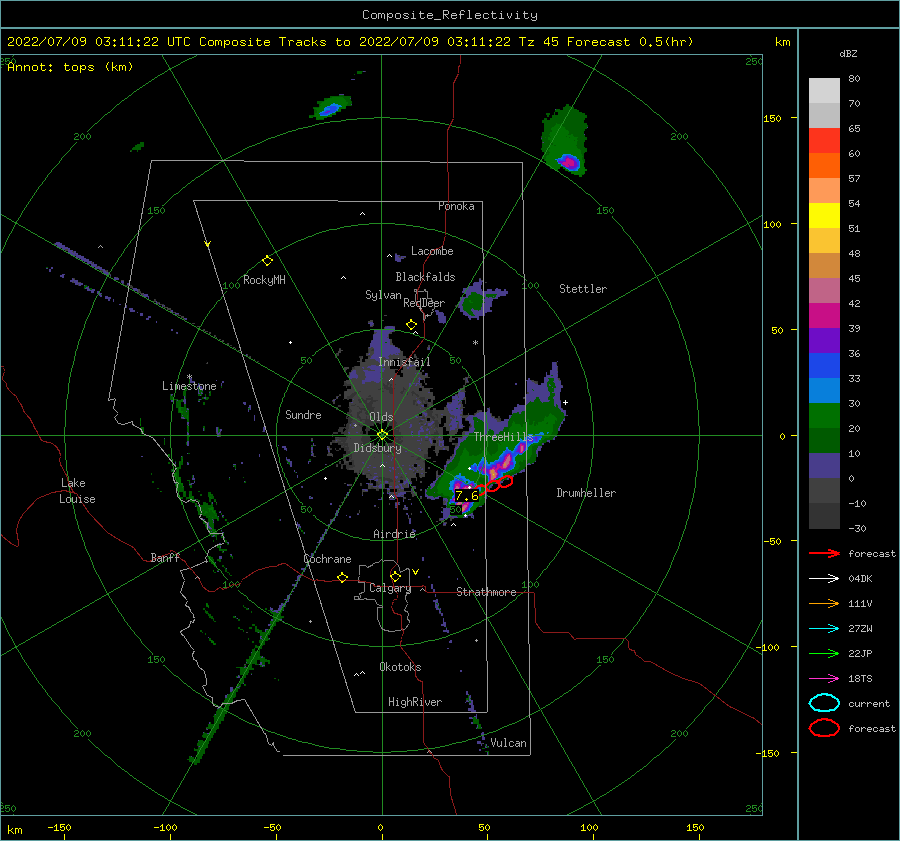Click the Limestone label
The image size is (900, 841).
(189, 386)
